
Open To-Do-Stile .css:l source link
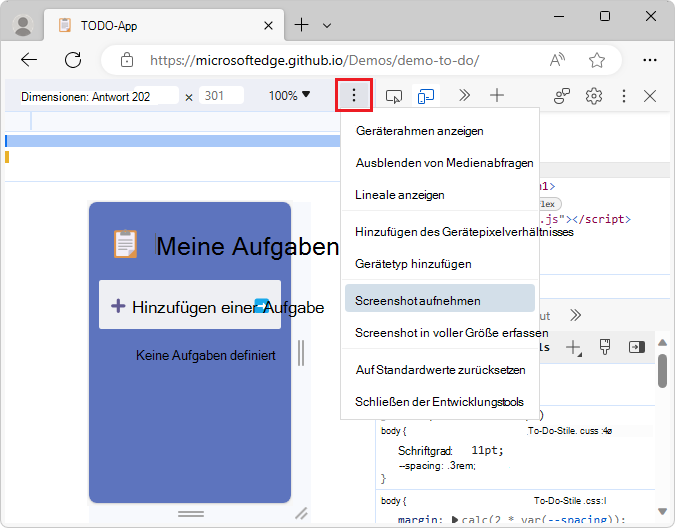pos(570,500)
